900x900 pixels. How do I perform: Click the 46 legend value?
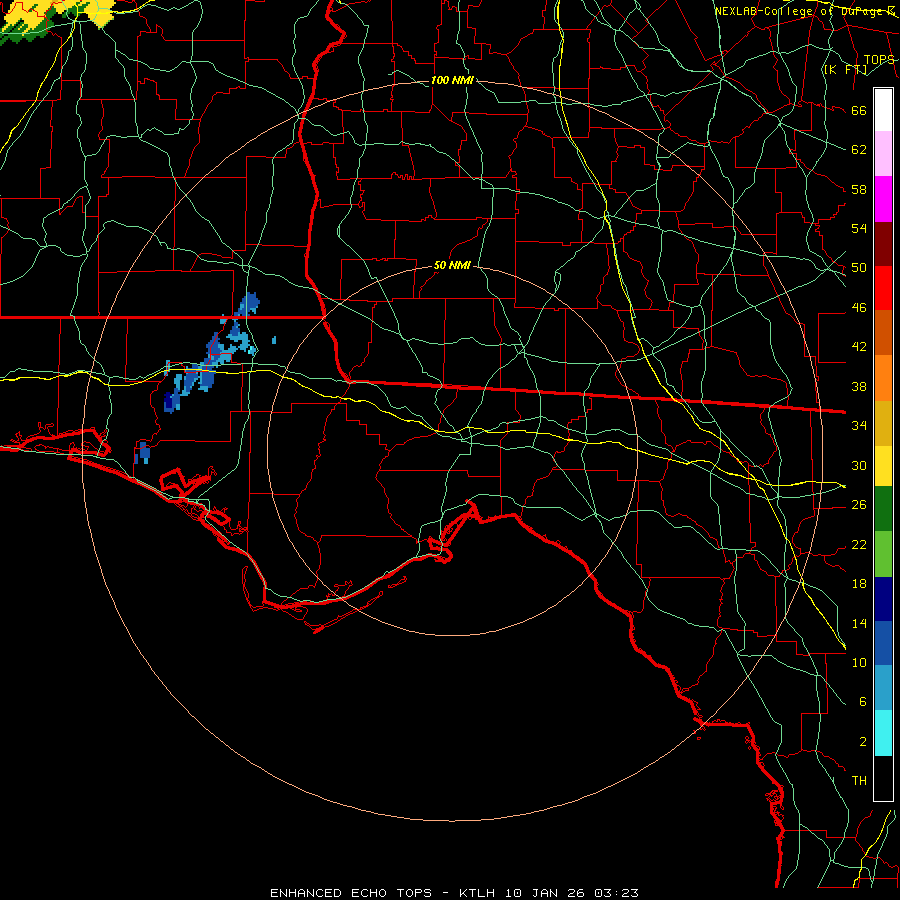click(x=859, y=307)
